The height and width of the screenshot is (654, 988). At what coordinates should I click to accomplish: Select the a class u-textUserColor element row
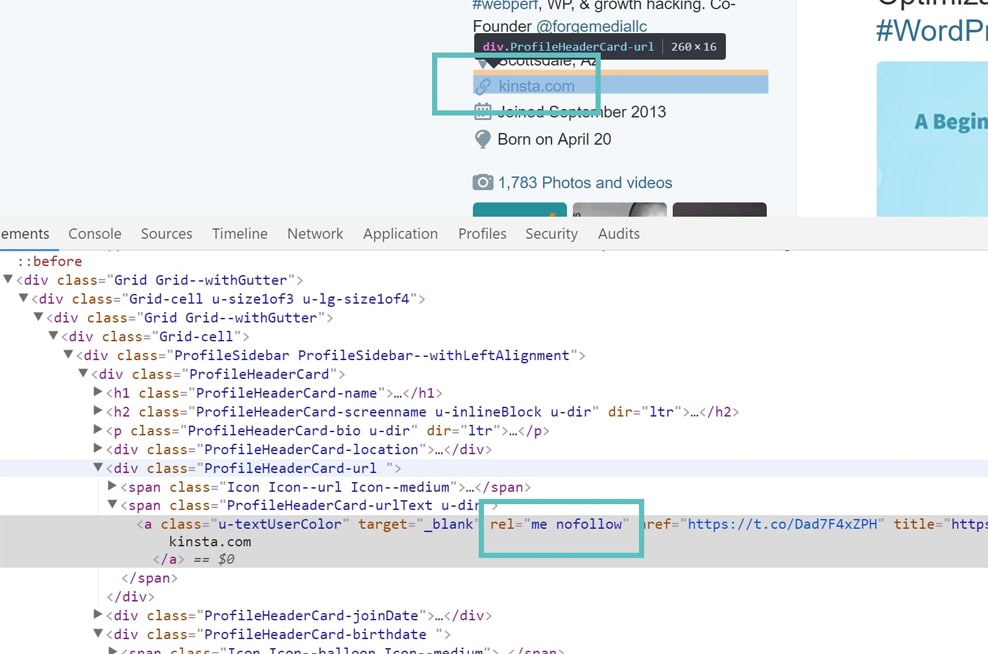(494, 524)
